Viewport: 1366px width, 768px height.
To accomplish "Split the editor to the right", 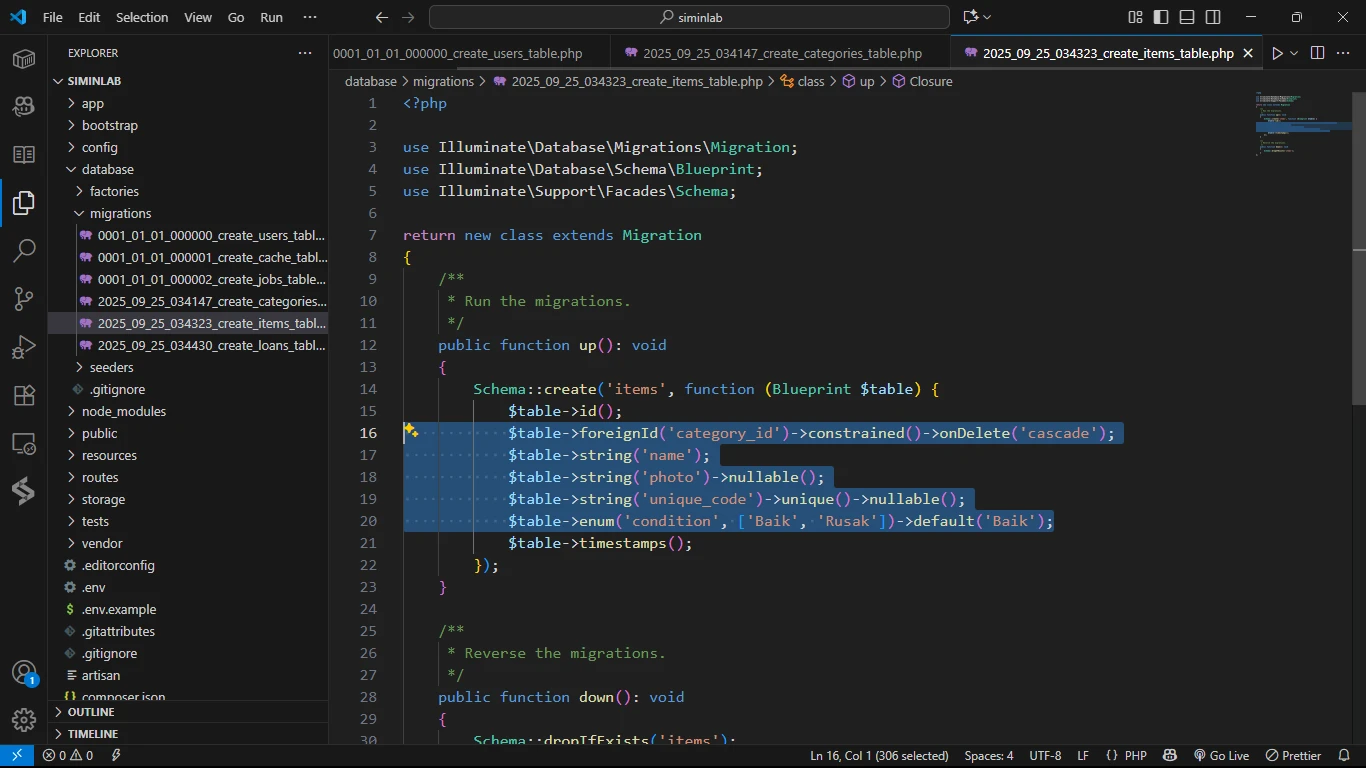I will point(1317,53).
